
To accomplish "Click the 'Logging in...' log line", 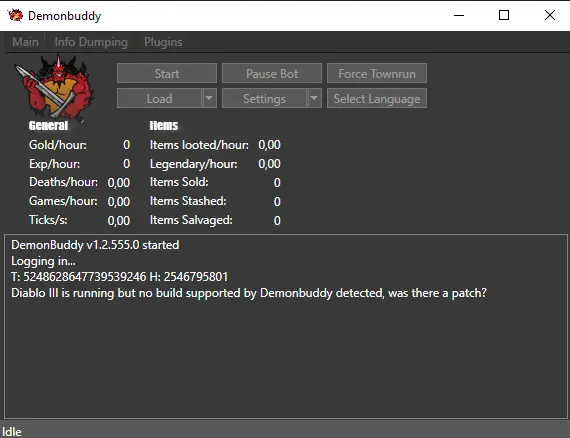I will point(43,261).
